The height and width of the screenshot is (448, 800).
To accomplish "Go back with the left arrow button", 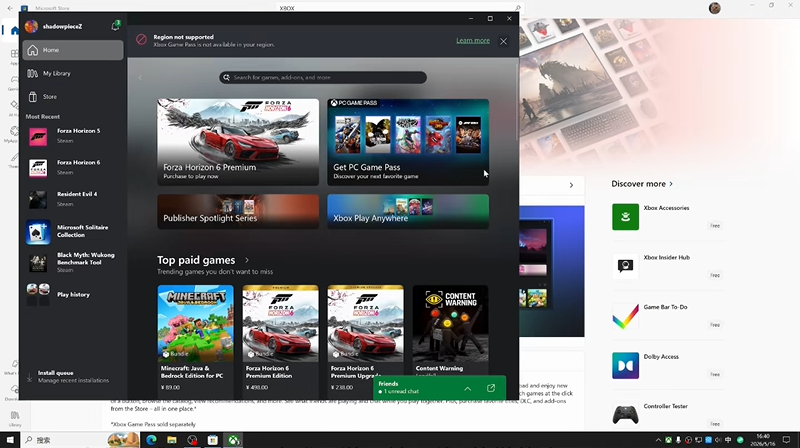I will tap(140, 78).
